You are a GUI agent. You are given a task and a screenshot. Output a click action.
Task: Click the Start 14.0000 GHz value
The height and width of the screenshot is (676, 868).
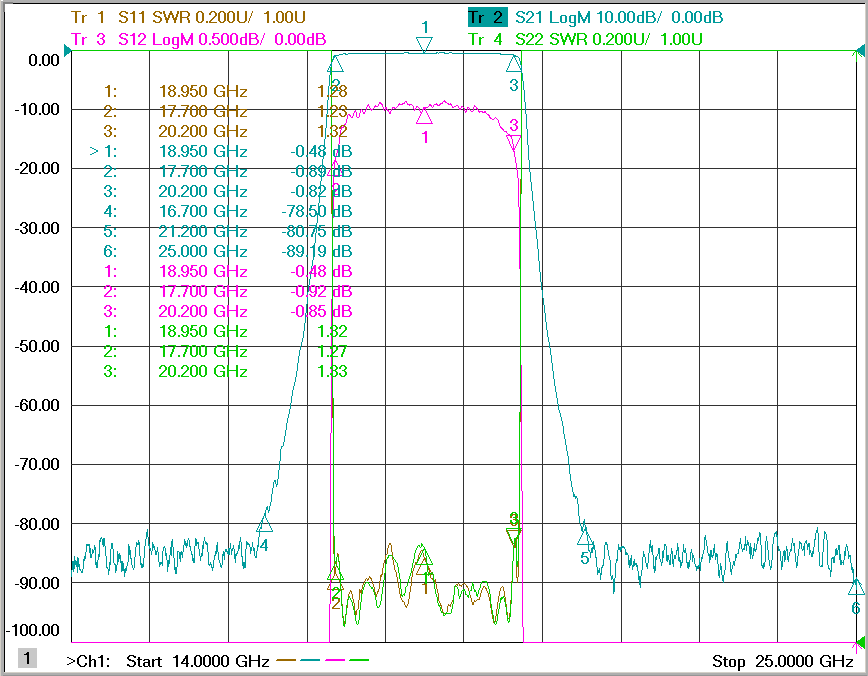(198, 661)
